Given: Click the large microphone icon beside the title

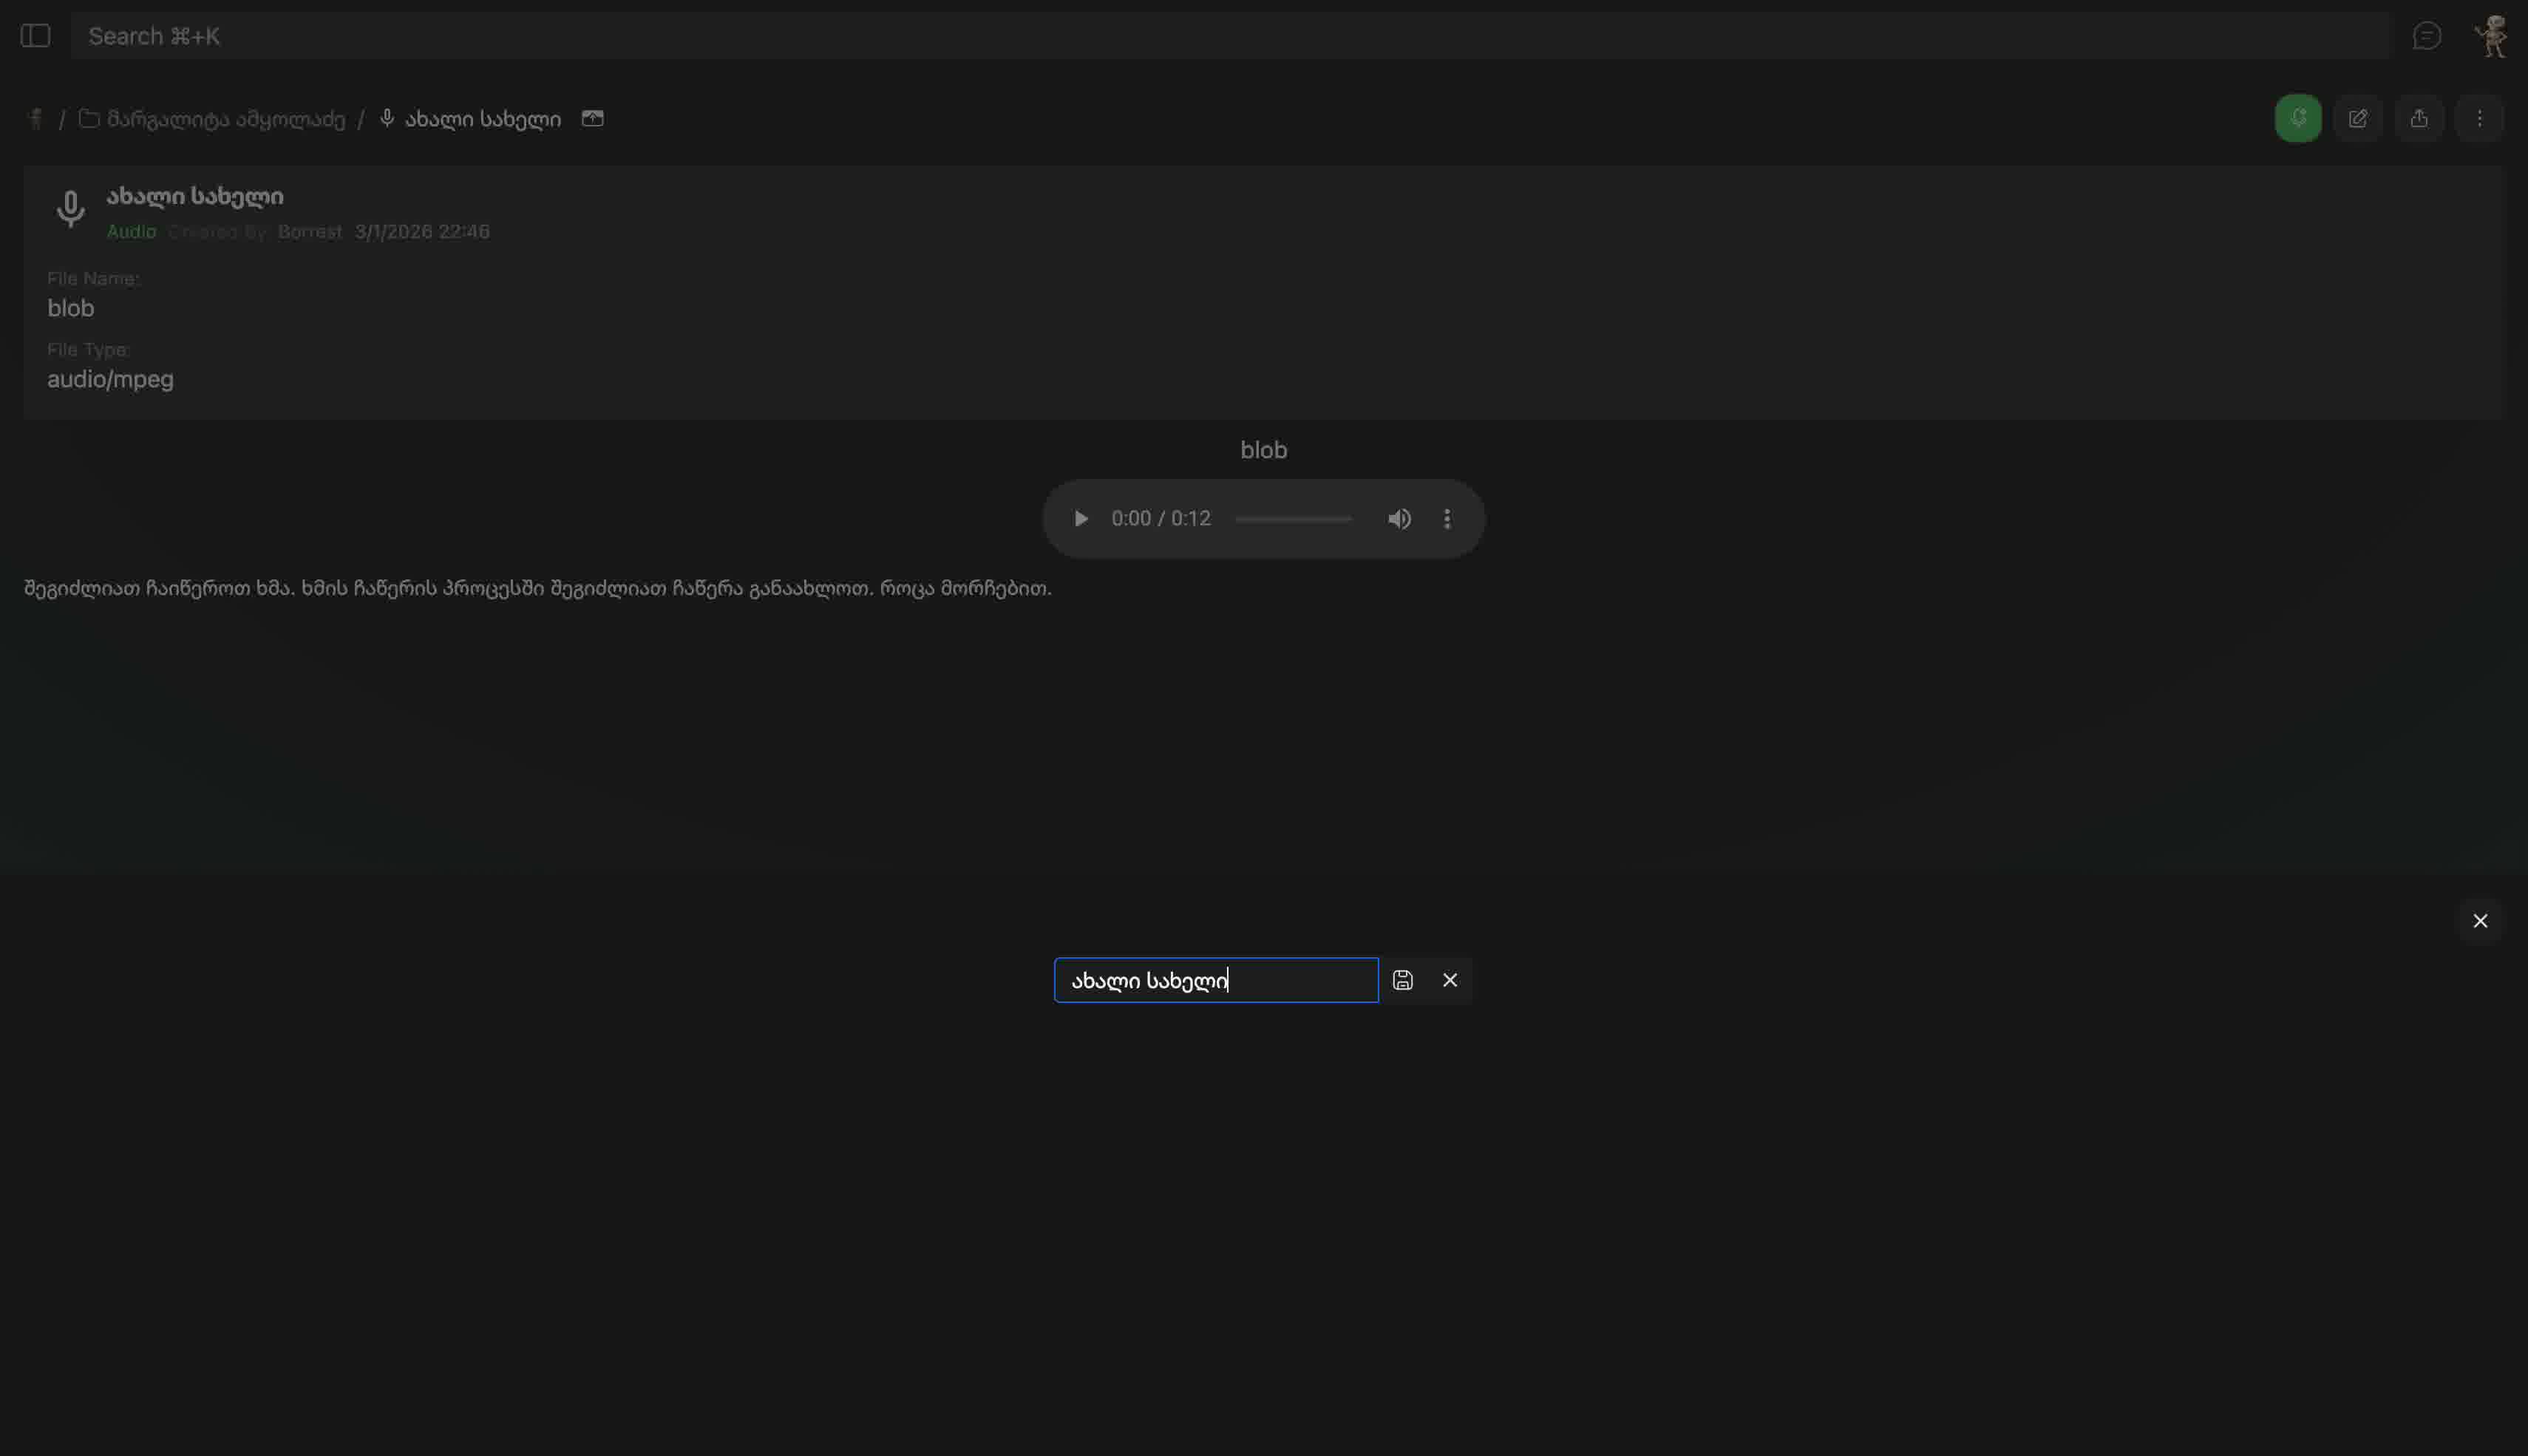Looking at the screenshot, I should coord(70,209).
